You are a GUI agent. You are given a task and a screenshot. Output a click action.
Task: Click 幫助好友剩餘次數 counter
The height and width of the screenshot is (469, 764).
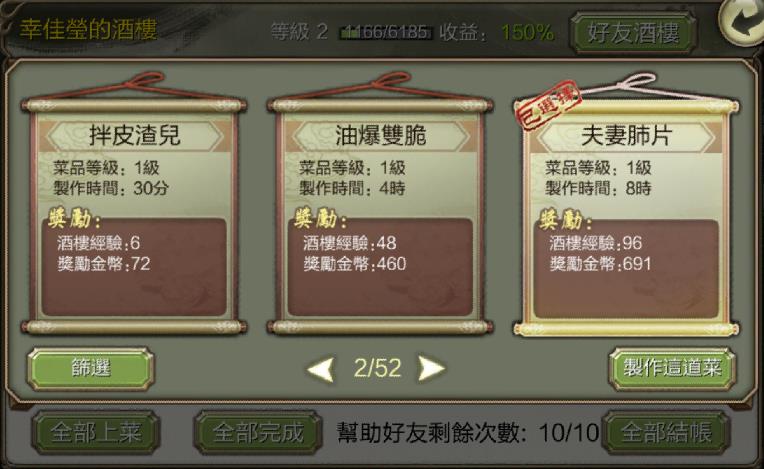468,432
